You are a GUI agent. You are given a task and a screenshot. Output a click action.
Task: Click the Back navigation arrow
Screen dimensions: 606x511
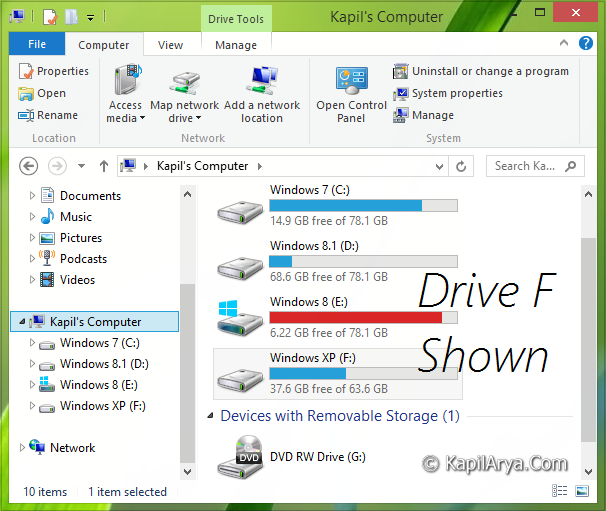29,166
